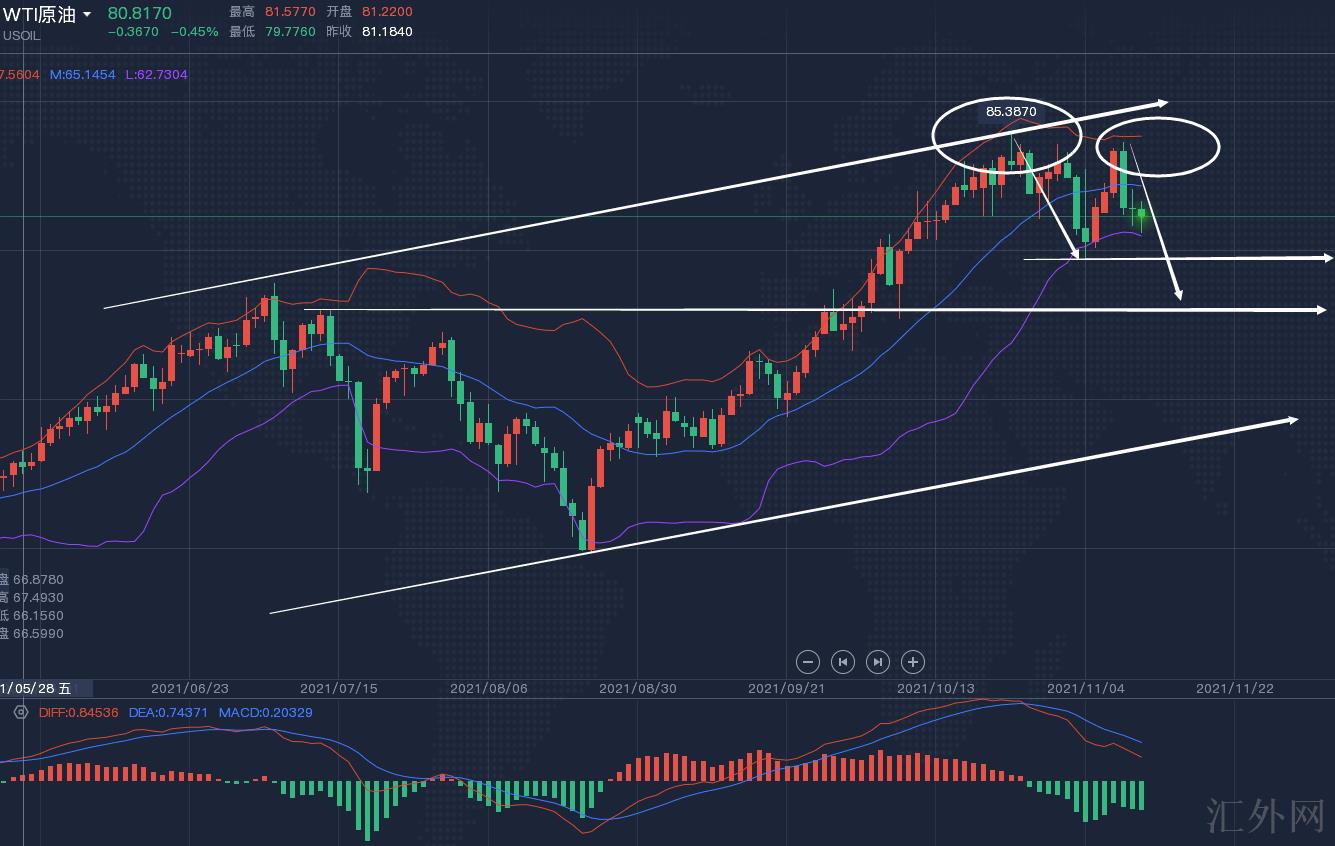Click the percent change −0.45%

point(194,32)
